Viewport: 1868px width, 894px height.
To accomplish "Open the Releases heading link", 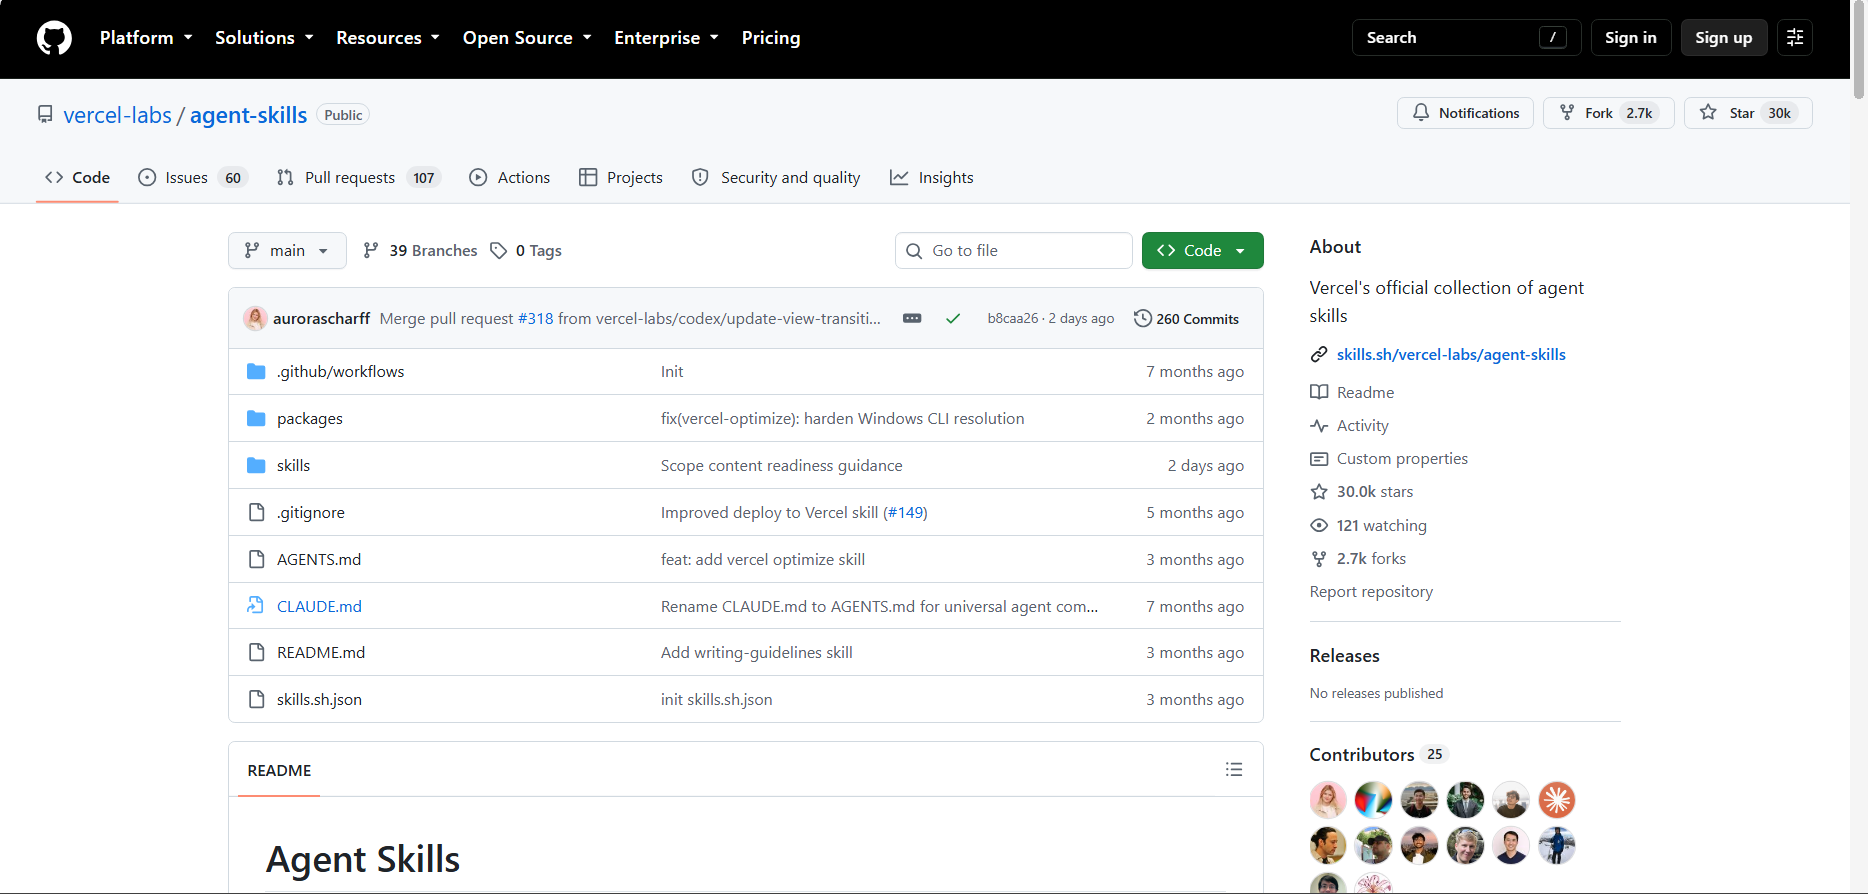I will tap(1345, 656).
